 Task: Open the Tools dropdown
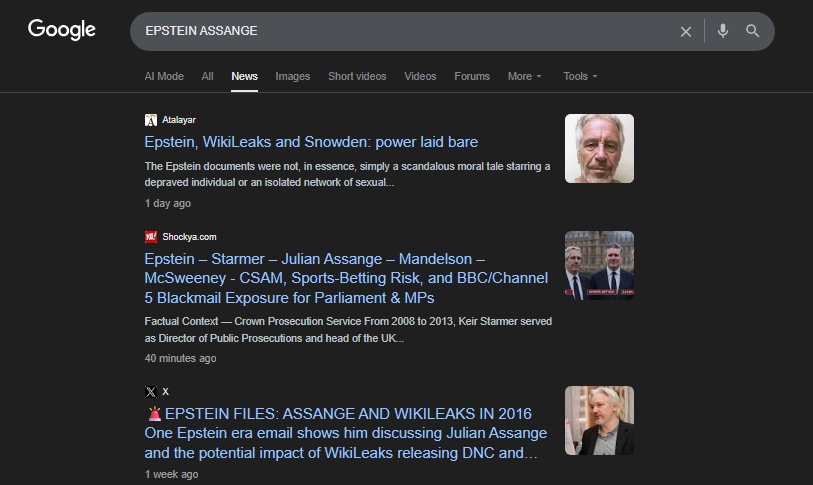pos(580,76)
